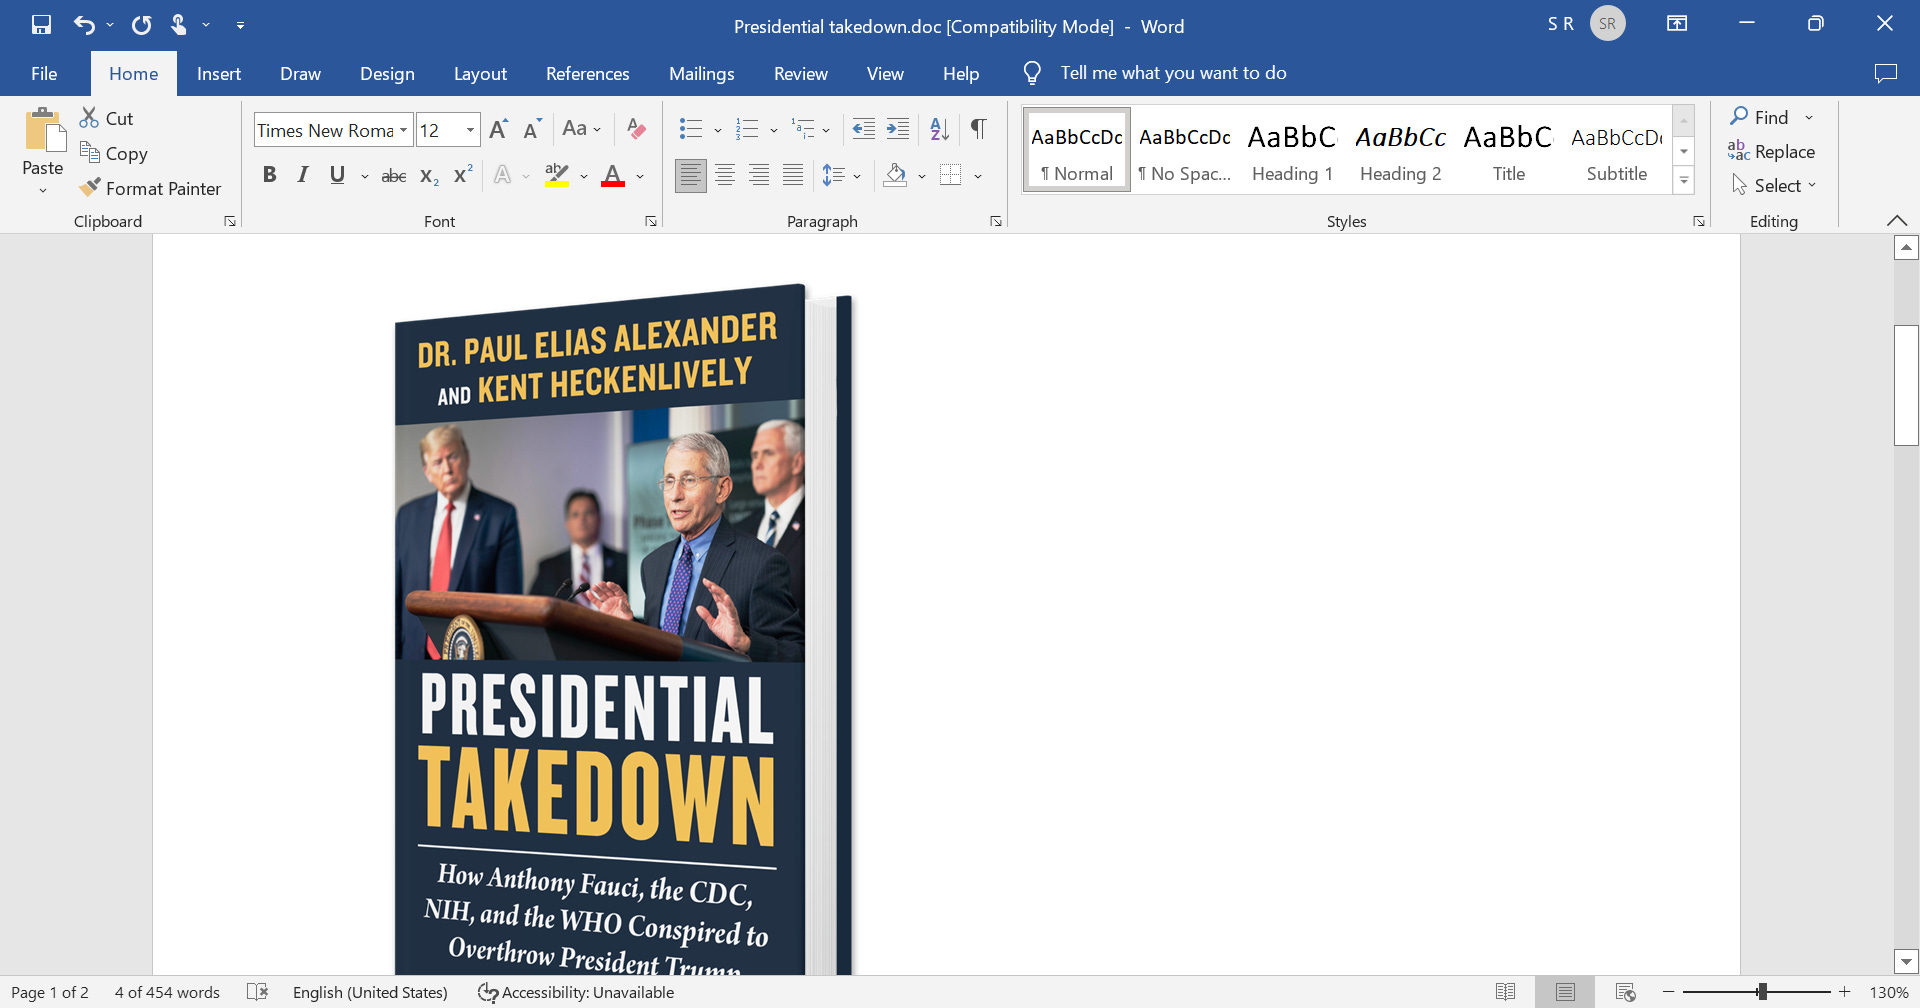Click Grow Font size icon

coord(498,130)
